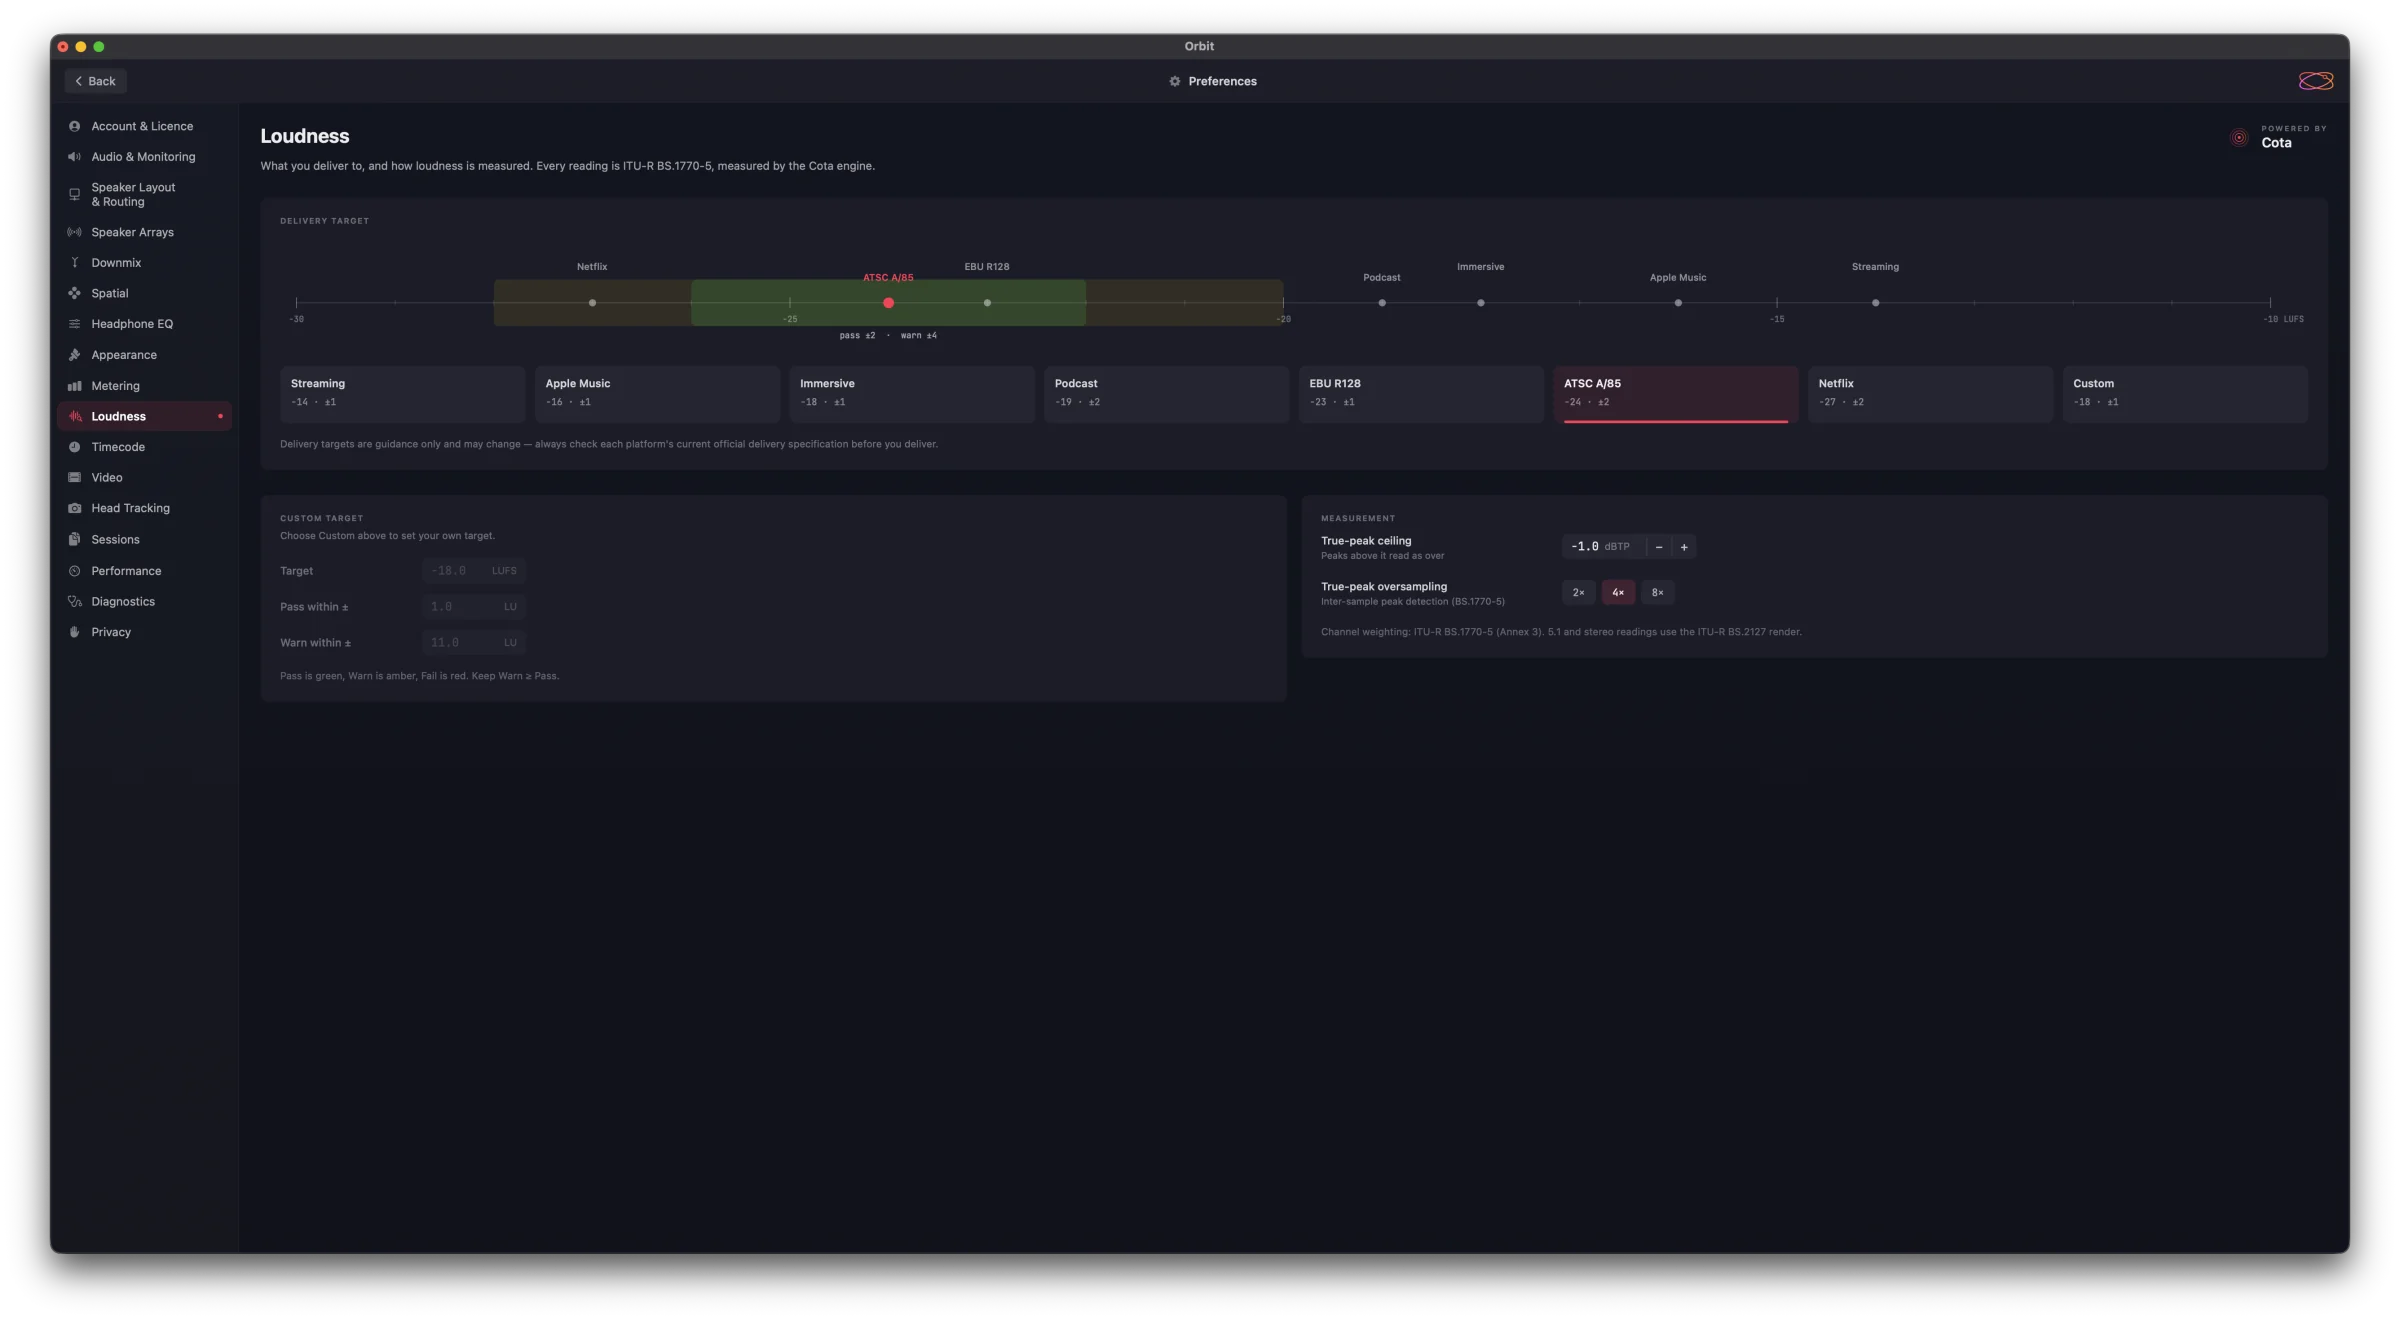Click the Speaker Layout & Routing icon

click(74, 194)
